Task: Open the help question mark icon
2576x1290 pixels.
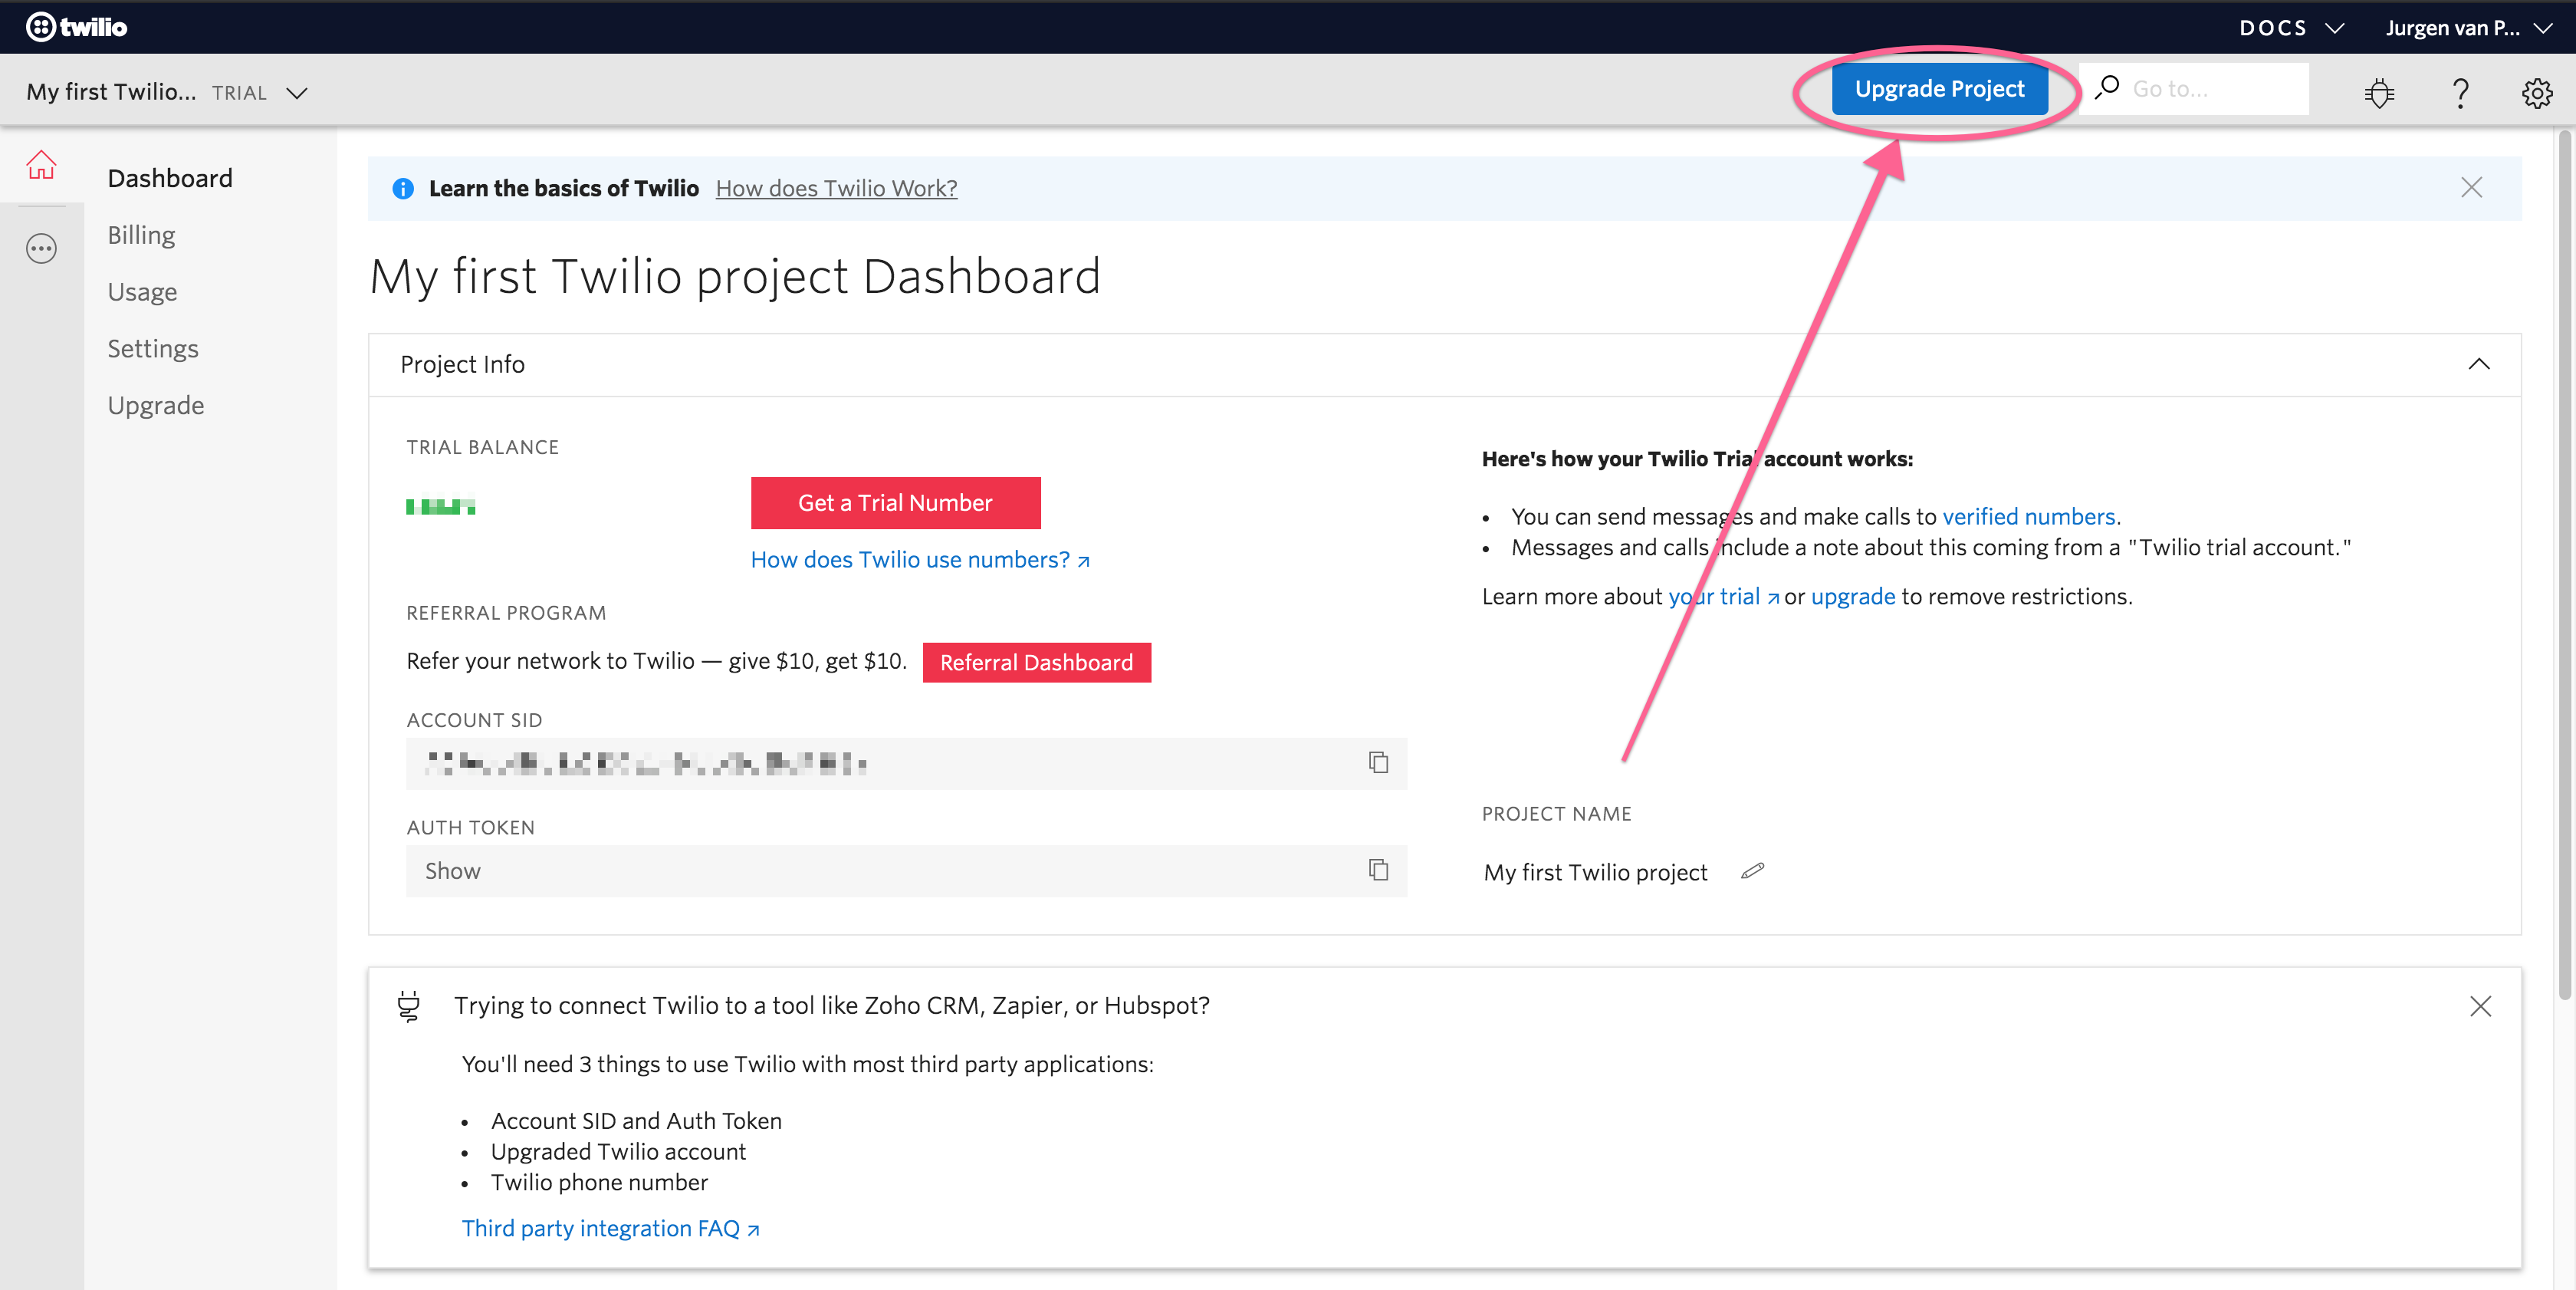Action: coord(2460,92)
